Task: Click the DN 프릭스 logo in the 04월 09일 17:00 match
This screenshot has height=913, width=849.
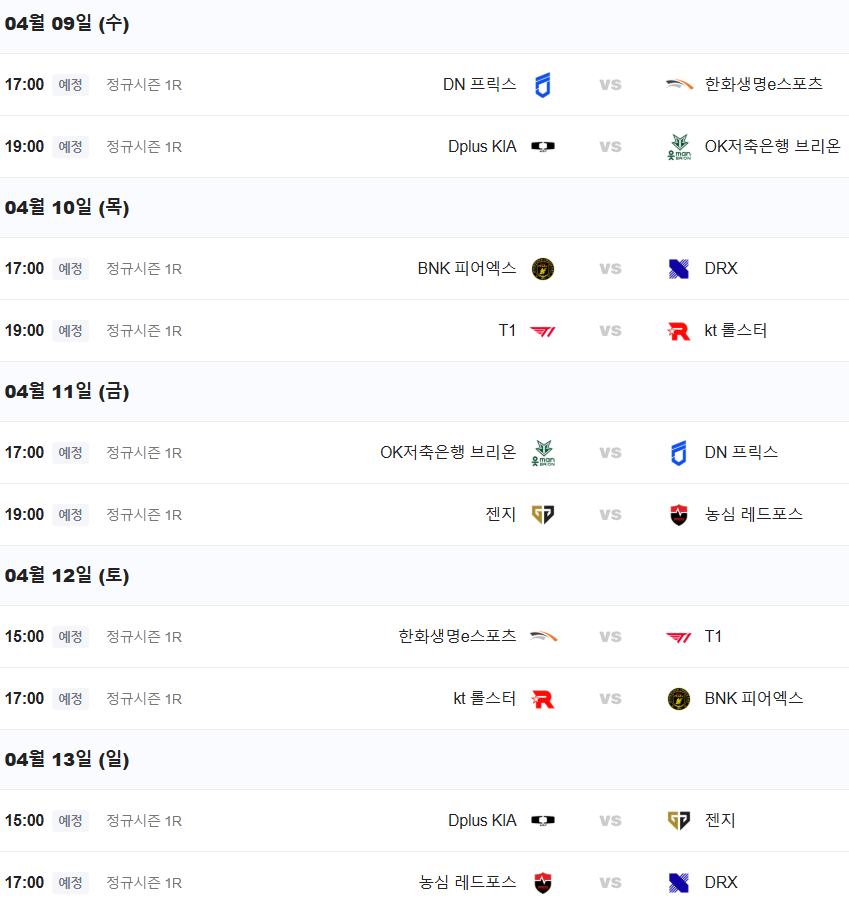Action: 543,85
